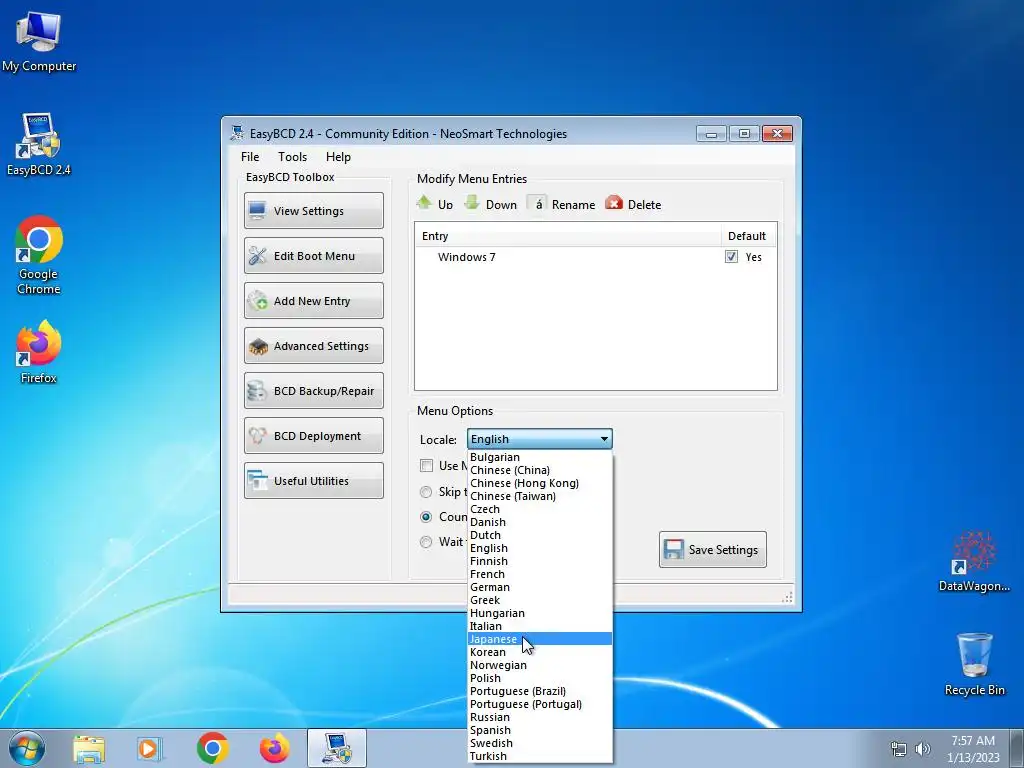Select Spanish in the locale list
The height and width of the screenshot is (768, 1024).
click(540, 730)
